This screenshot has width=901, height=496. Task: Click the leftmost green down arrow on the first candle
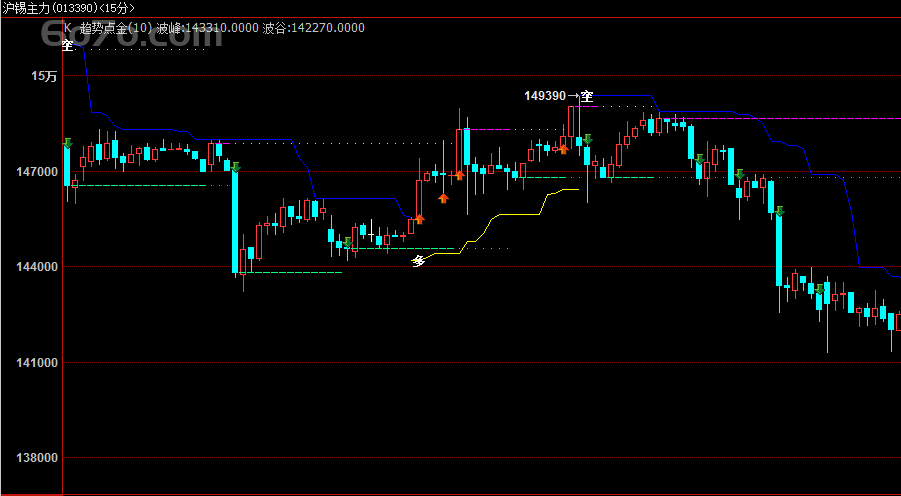68,143
